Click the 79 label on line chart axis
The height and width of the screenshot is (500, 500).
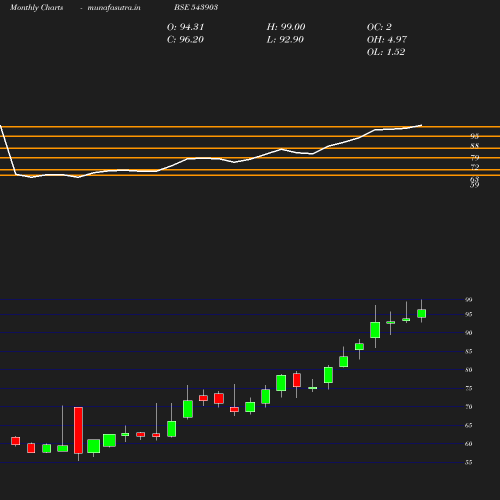475,157
